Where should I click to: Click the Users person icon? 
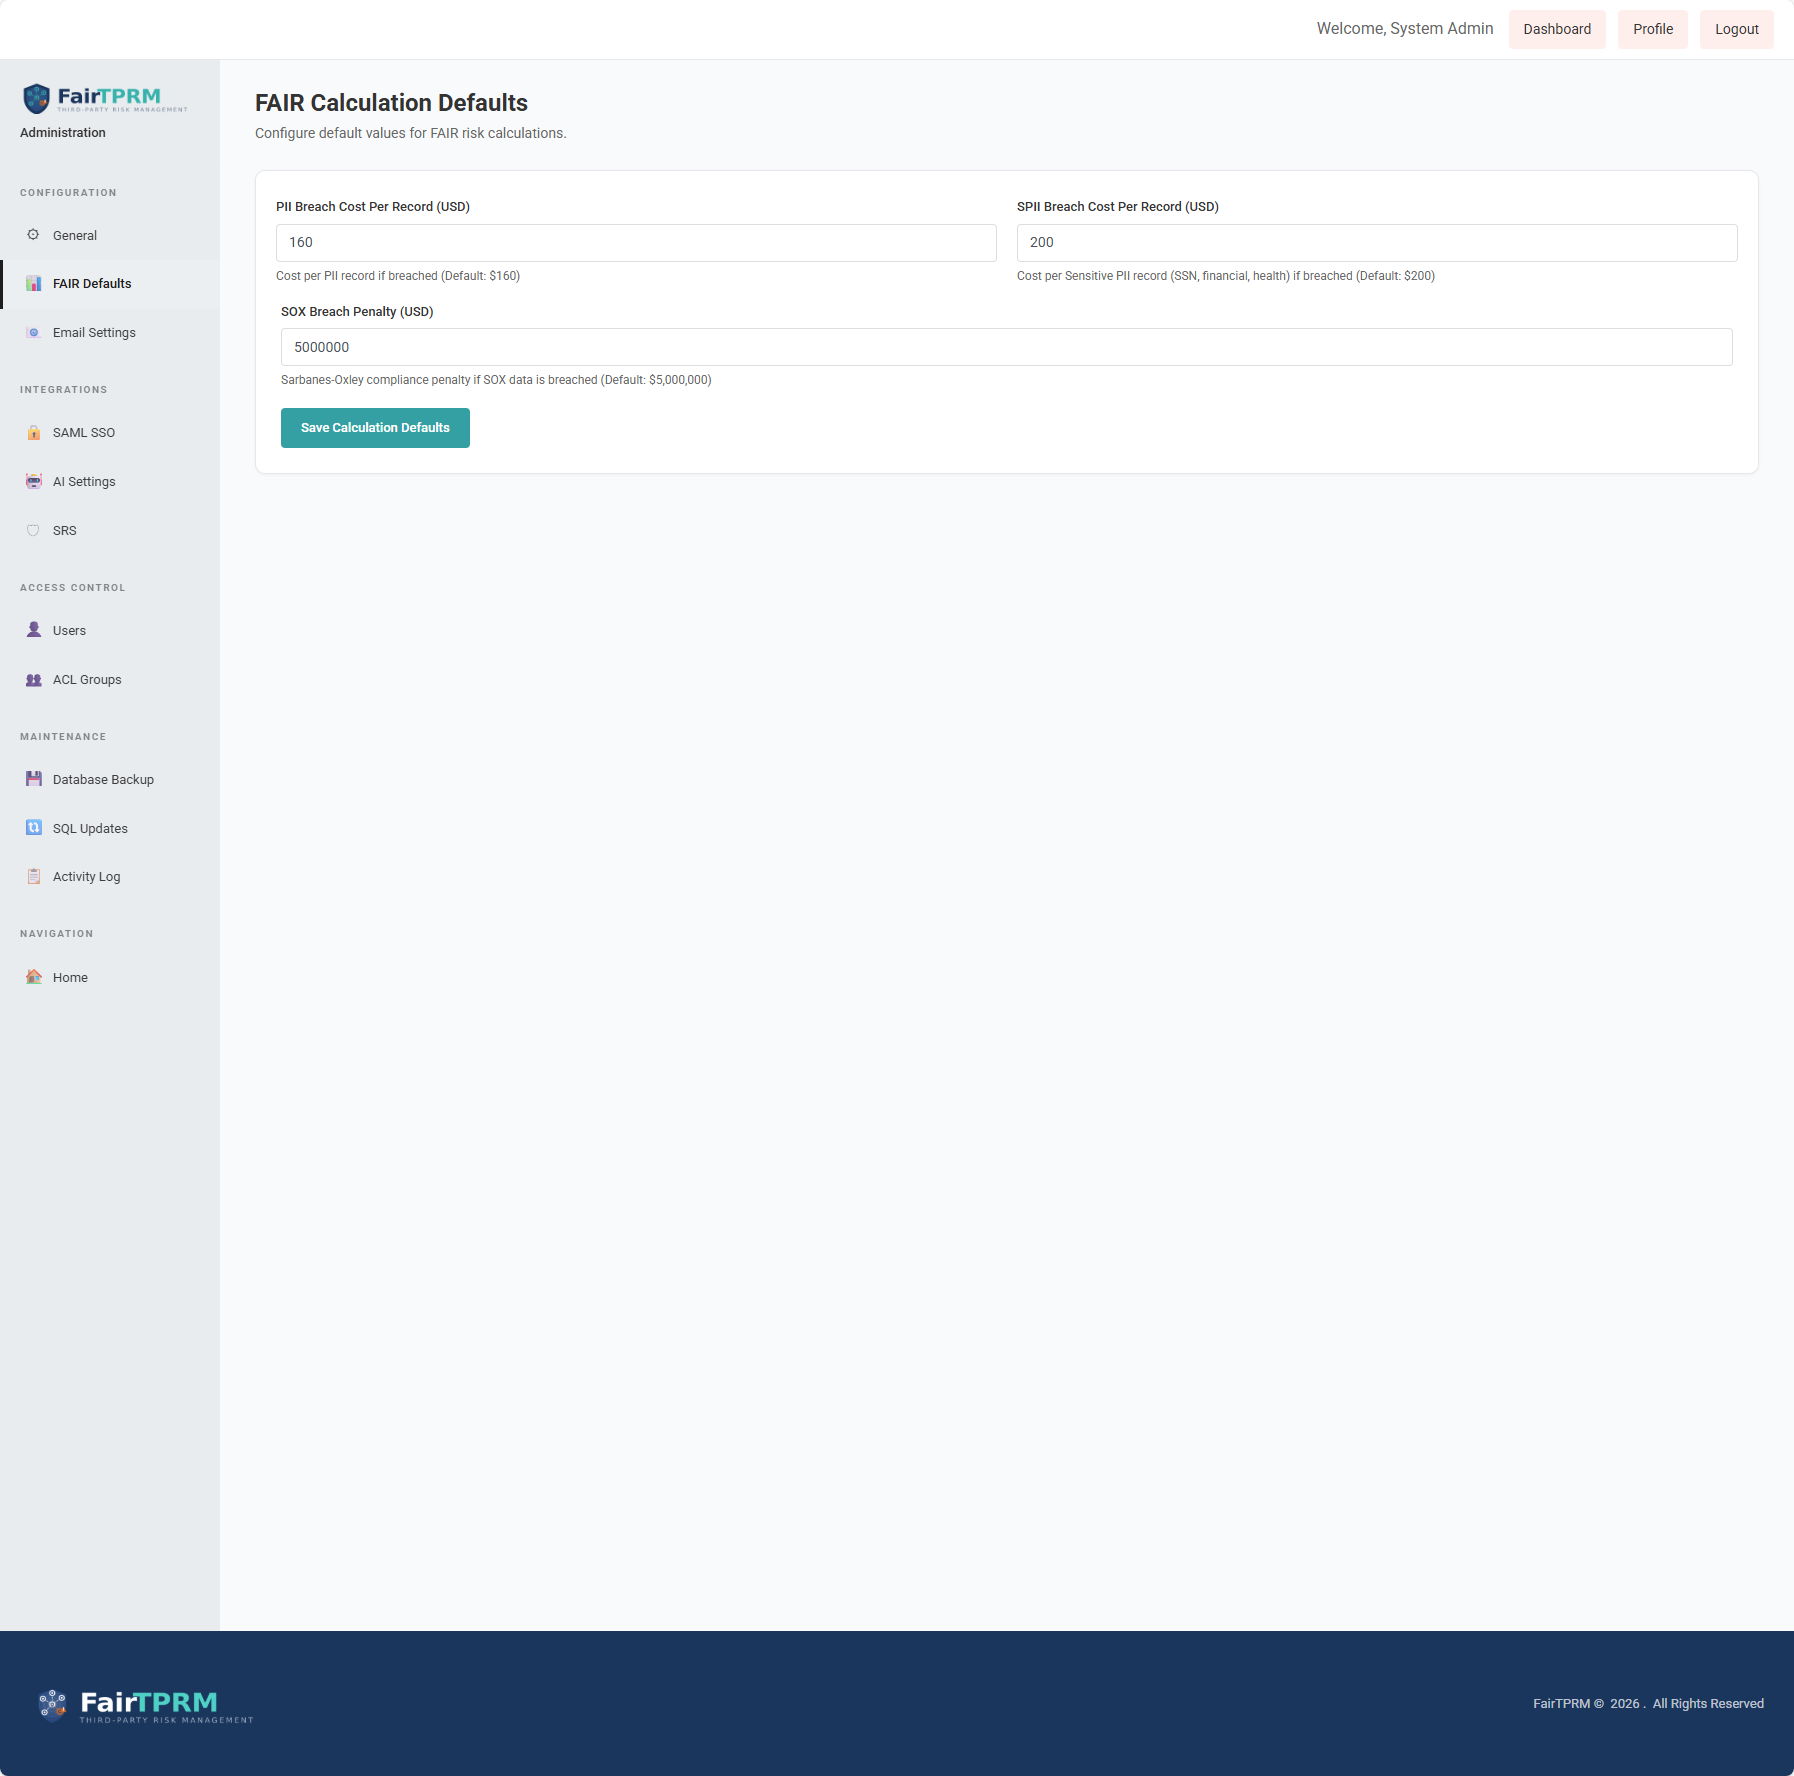pos(33,630)
